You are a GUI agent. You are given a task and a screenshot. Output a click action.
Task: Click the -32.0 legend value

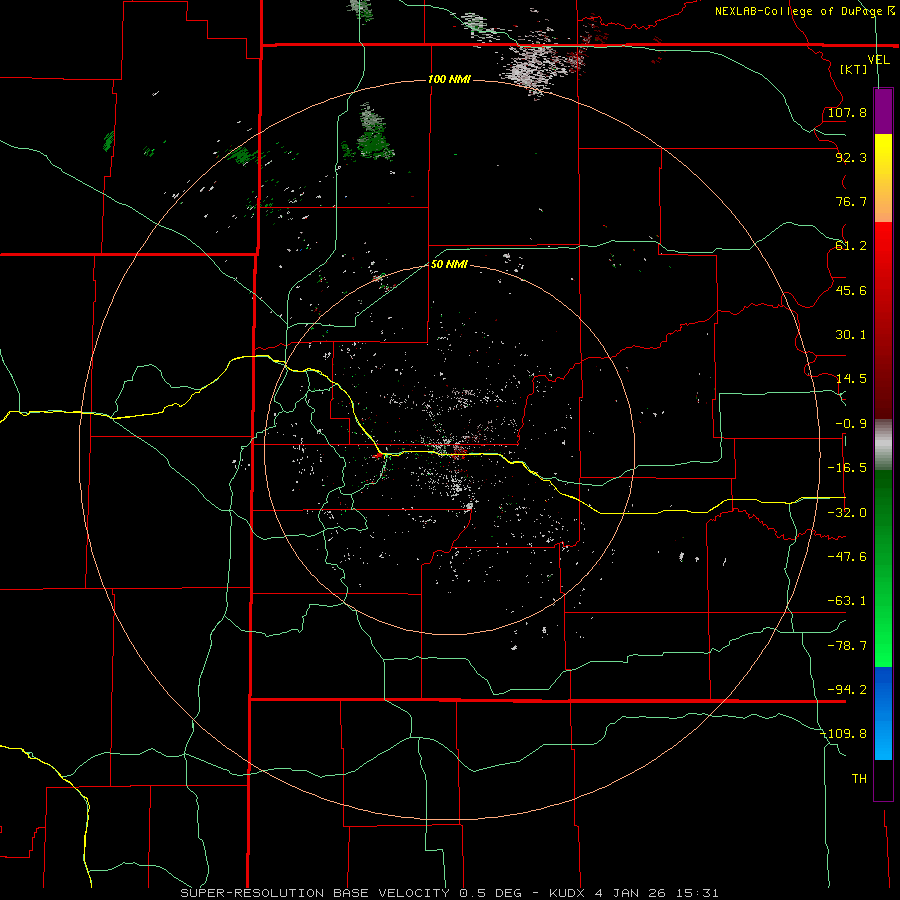point(847,513)
